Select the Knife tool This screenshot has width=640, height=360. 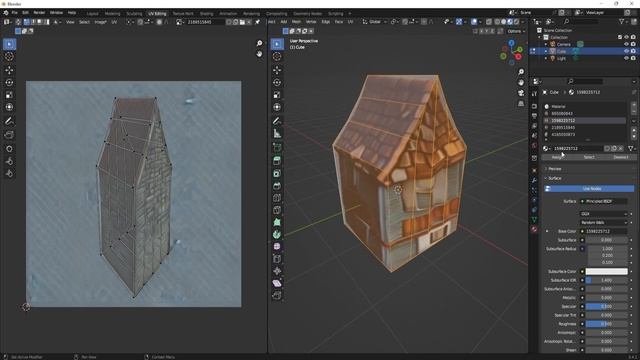(277, 210)
